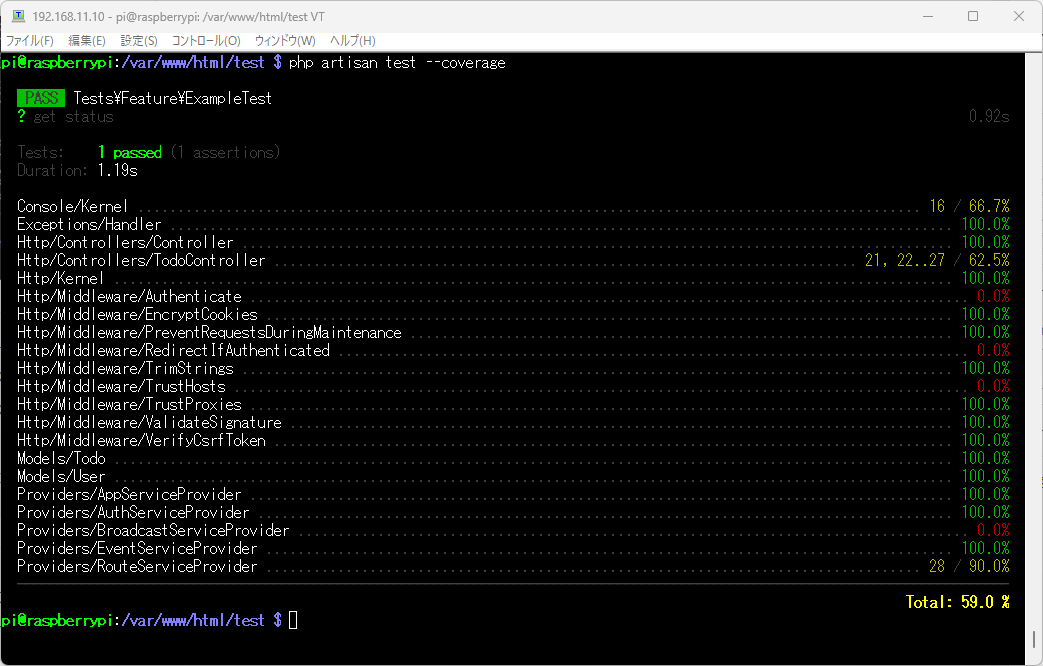This screenshot has height=666, width=1043.
Task: Click the green PASS badge
Action: pos(40,98)
